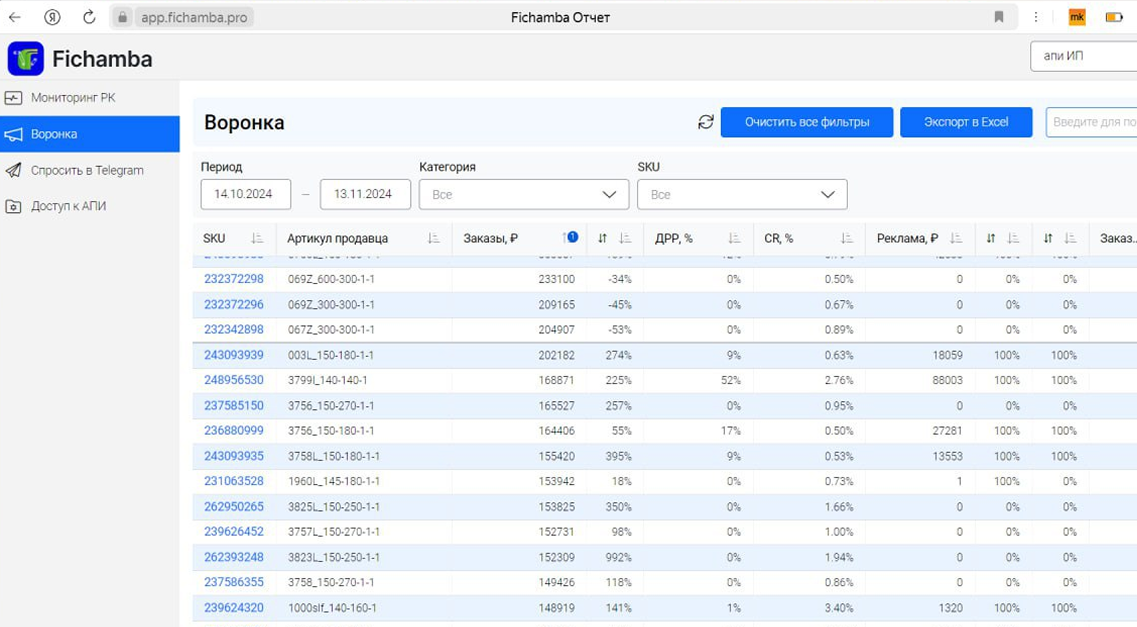This screenshot has height=627, width=1137.
Task: Open SKU link 243093939
Action: (233, 355)
